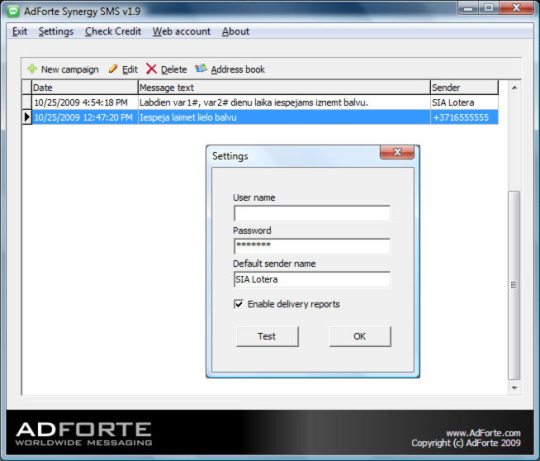540x461 pixels.
Task: Maximize the AdForte Synergy SMS window
Action: click(488, 8)
